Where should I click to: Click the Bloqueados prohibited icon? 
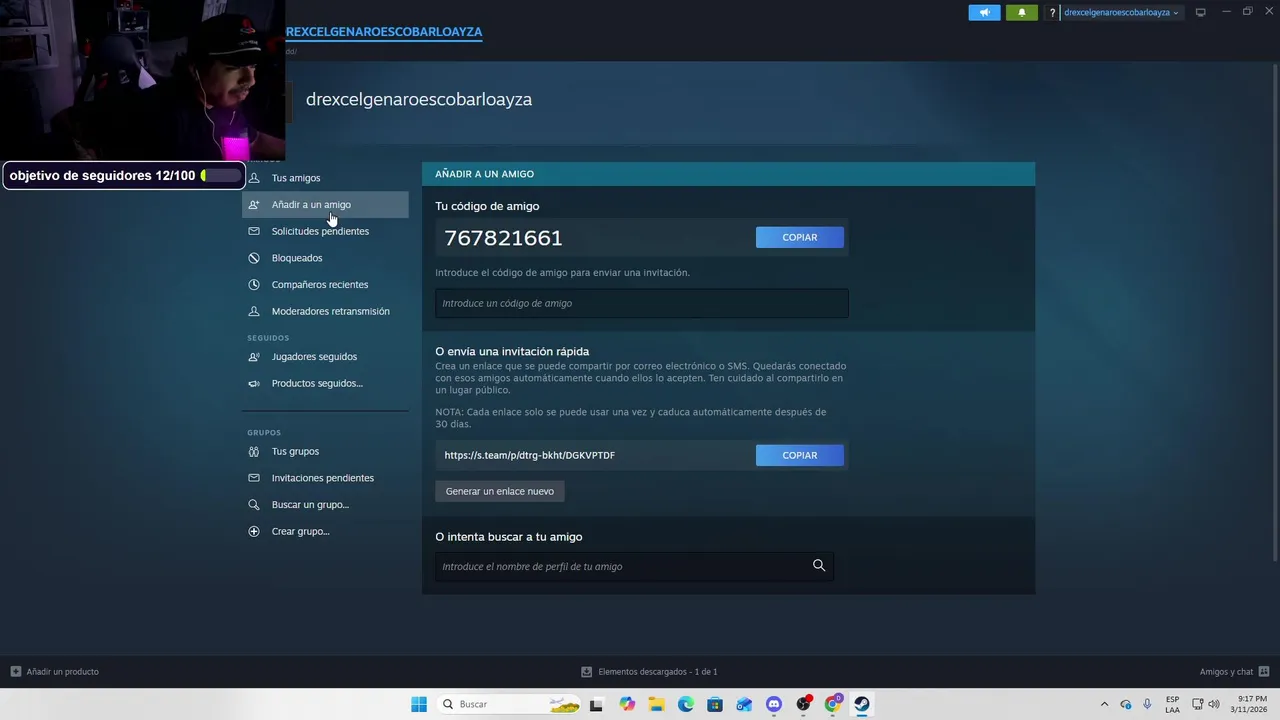[254, 258]
